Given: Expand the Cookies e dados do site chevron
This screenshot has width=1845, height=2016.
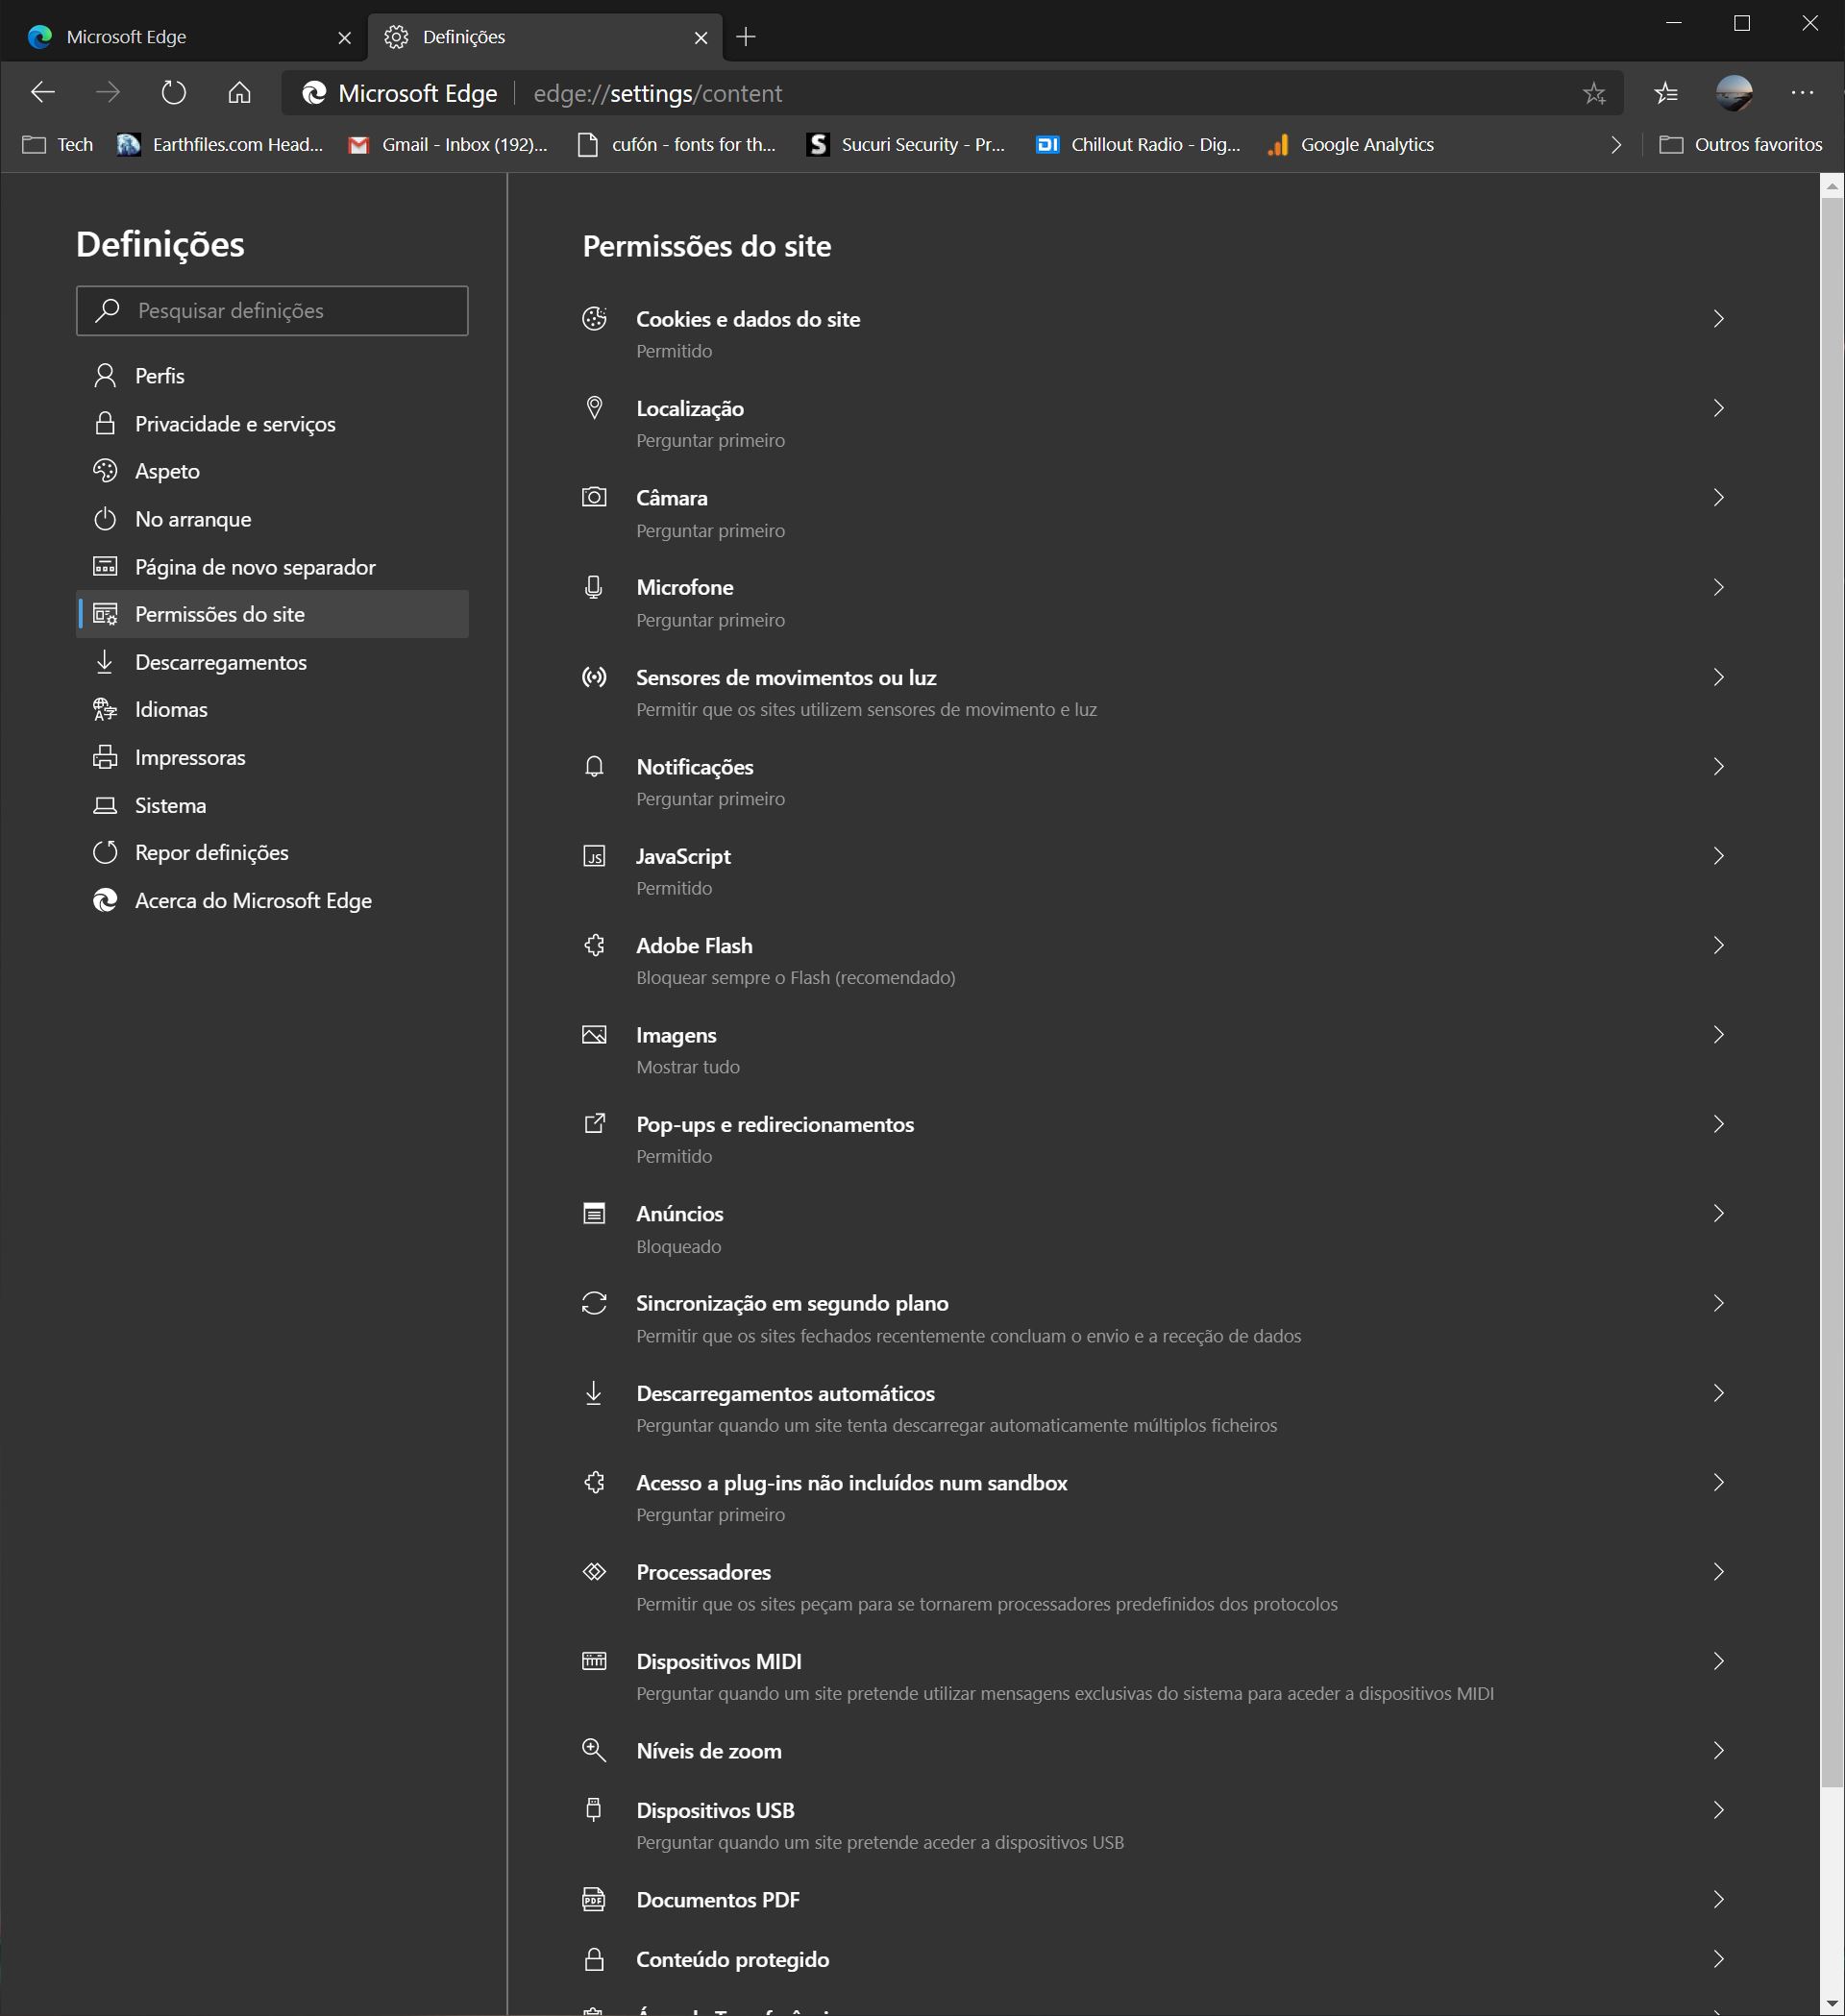Looking at the screenshot, I should pos(1718,319).
